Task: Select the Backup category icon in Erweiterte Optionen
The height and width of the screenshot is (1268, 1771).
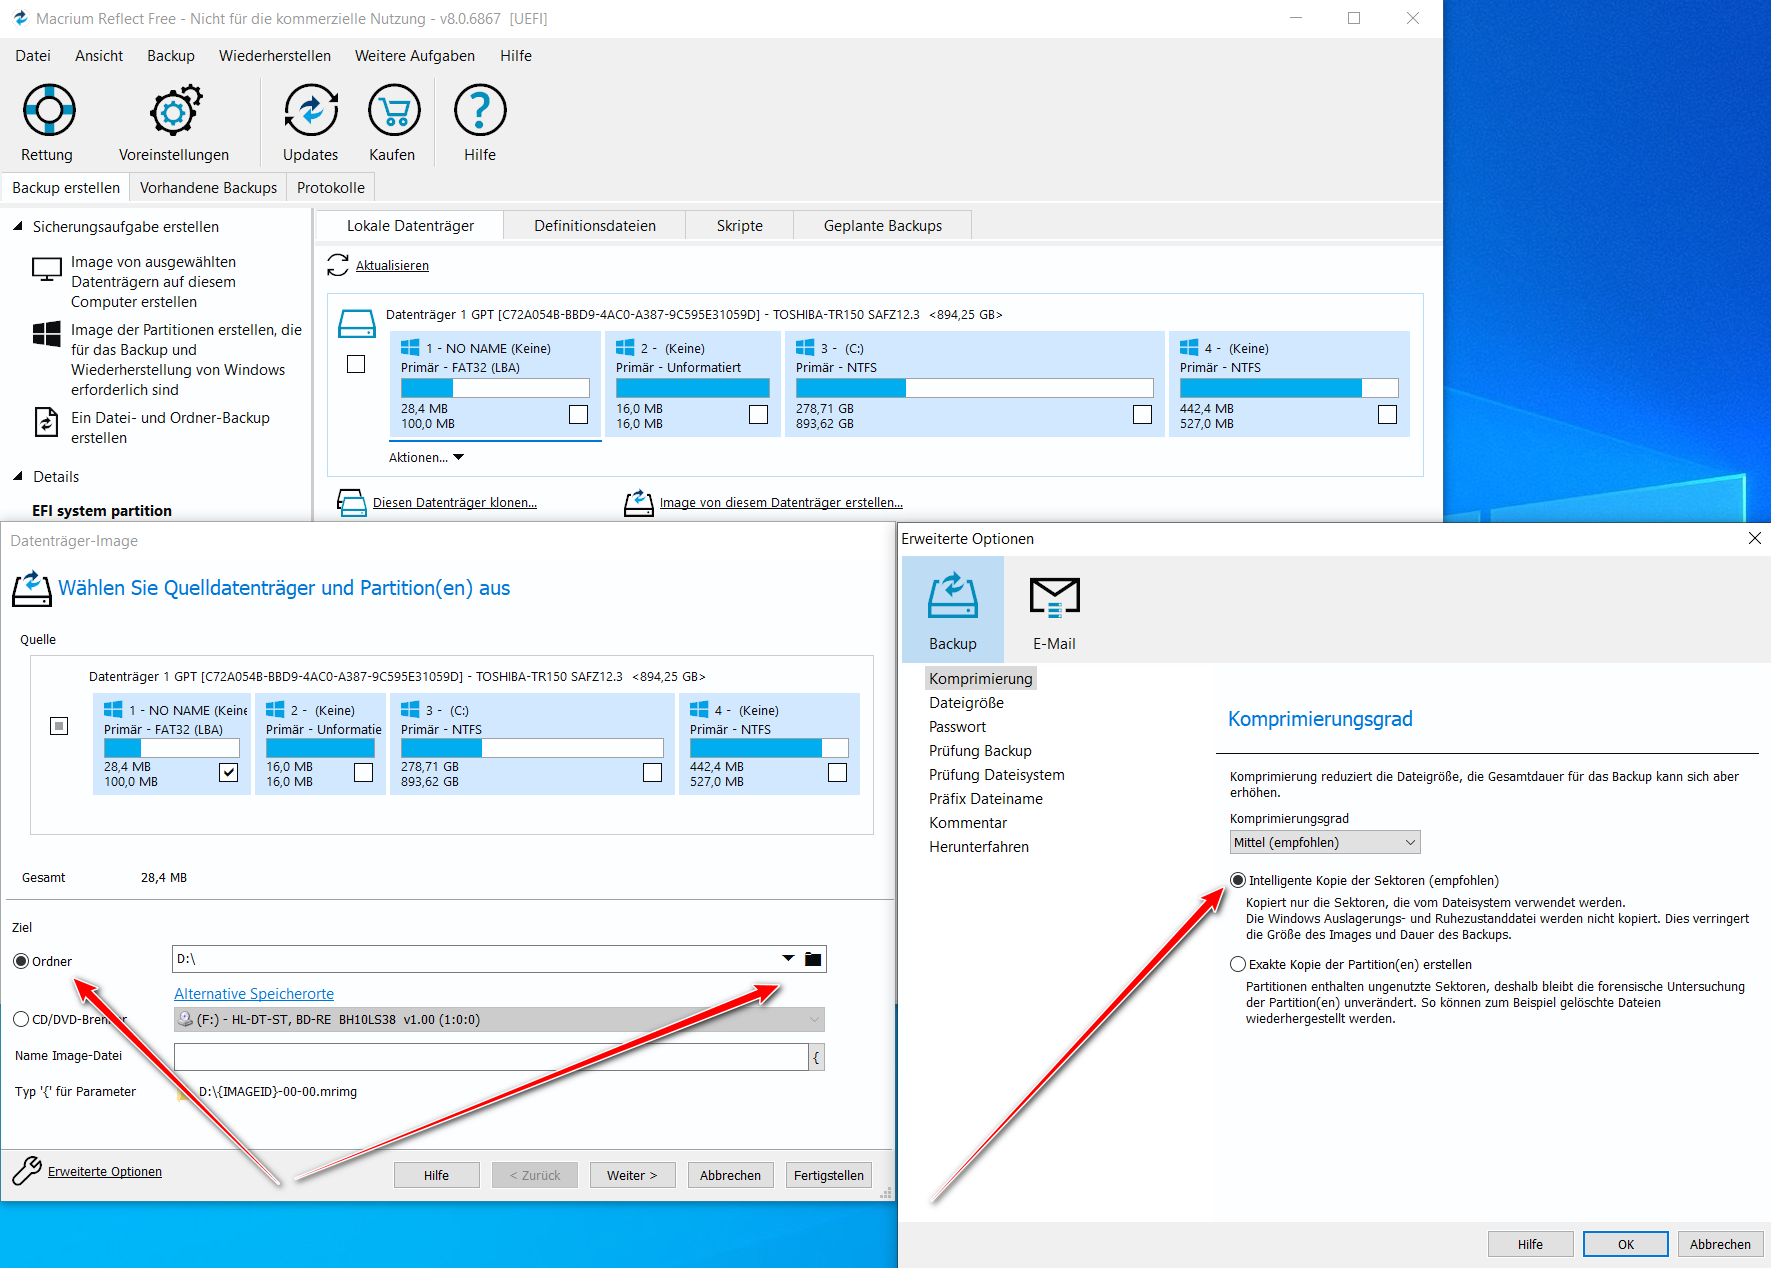Action: pos(953,596)
